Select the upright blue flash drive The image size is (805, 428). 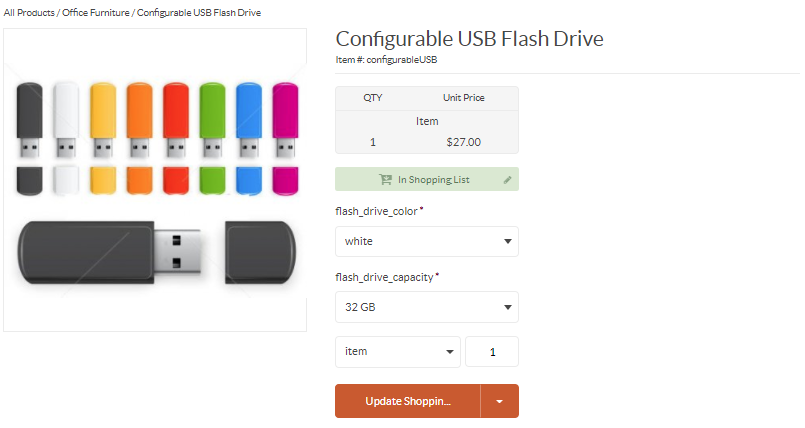248,120
